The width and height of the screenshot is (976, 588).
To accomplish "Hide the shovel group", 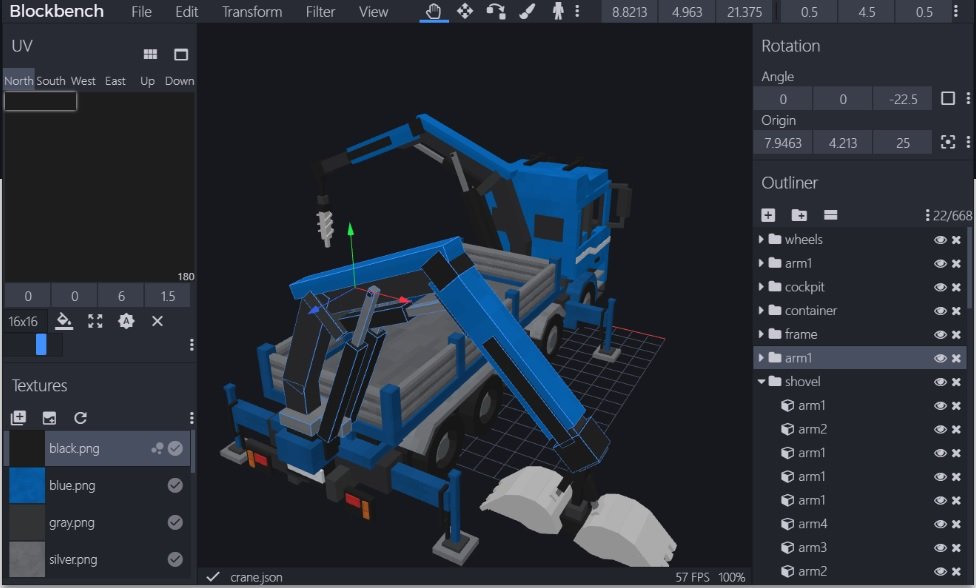I will point(939,381).
